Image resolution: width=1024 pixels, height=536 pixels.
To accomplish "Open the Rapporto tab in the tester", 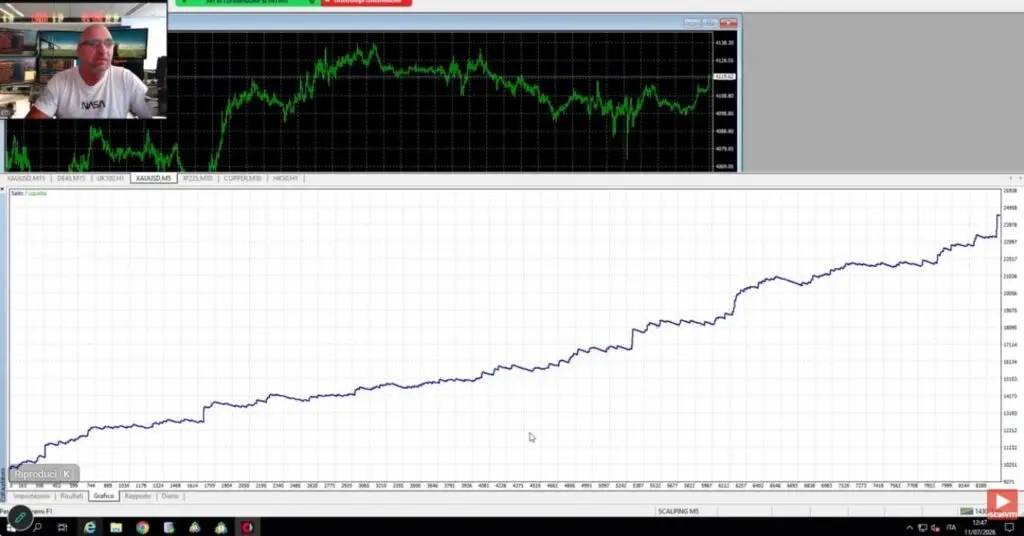I will (138, 496).
